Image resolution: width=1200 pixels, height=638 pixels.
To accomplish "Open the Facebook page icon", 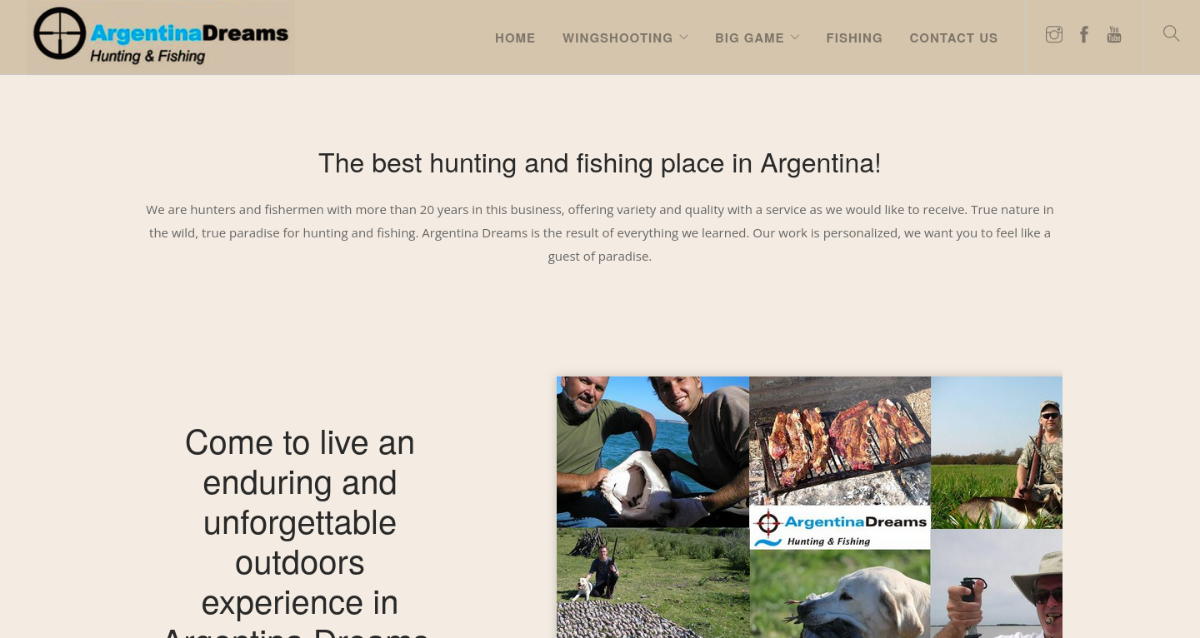I will coord(1084,35).
